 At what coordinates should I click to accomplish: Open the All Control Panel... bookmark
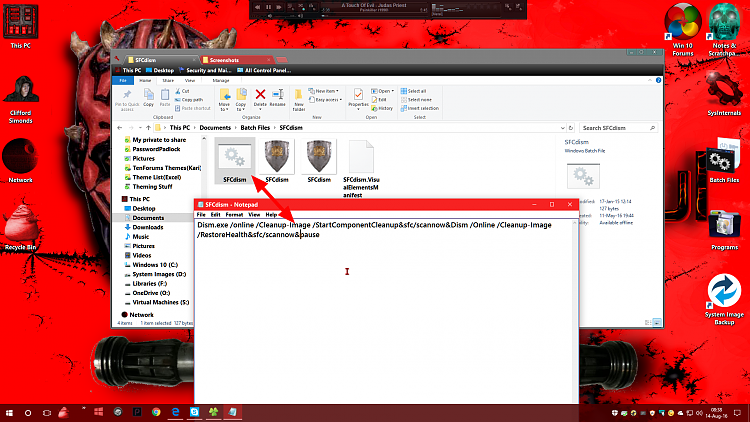click(264, 70)
